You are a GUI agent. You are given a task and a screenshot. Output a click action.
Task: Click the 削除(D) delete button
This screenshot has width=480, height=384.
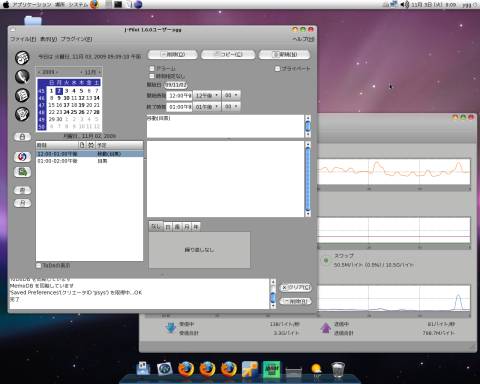click(x=172, y=54)
